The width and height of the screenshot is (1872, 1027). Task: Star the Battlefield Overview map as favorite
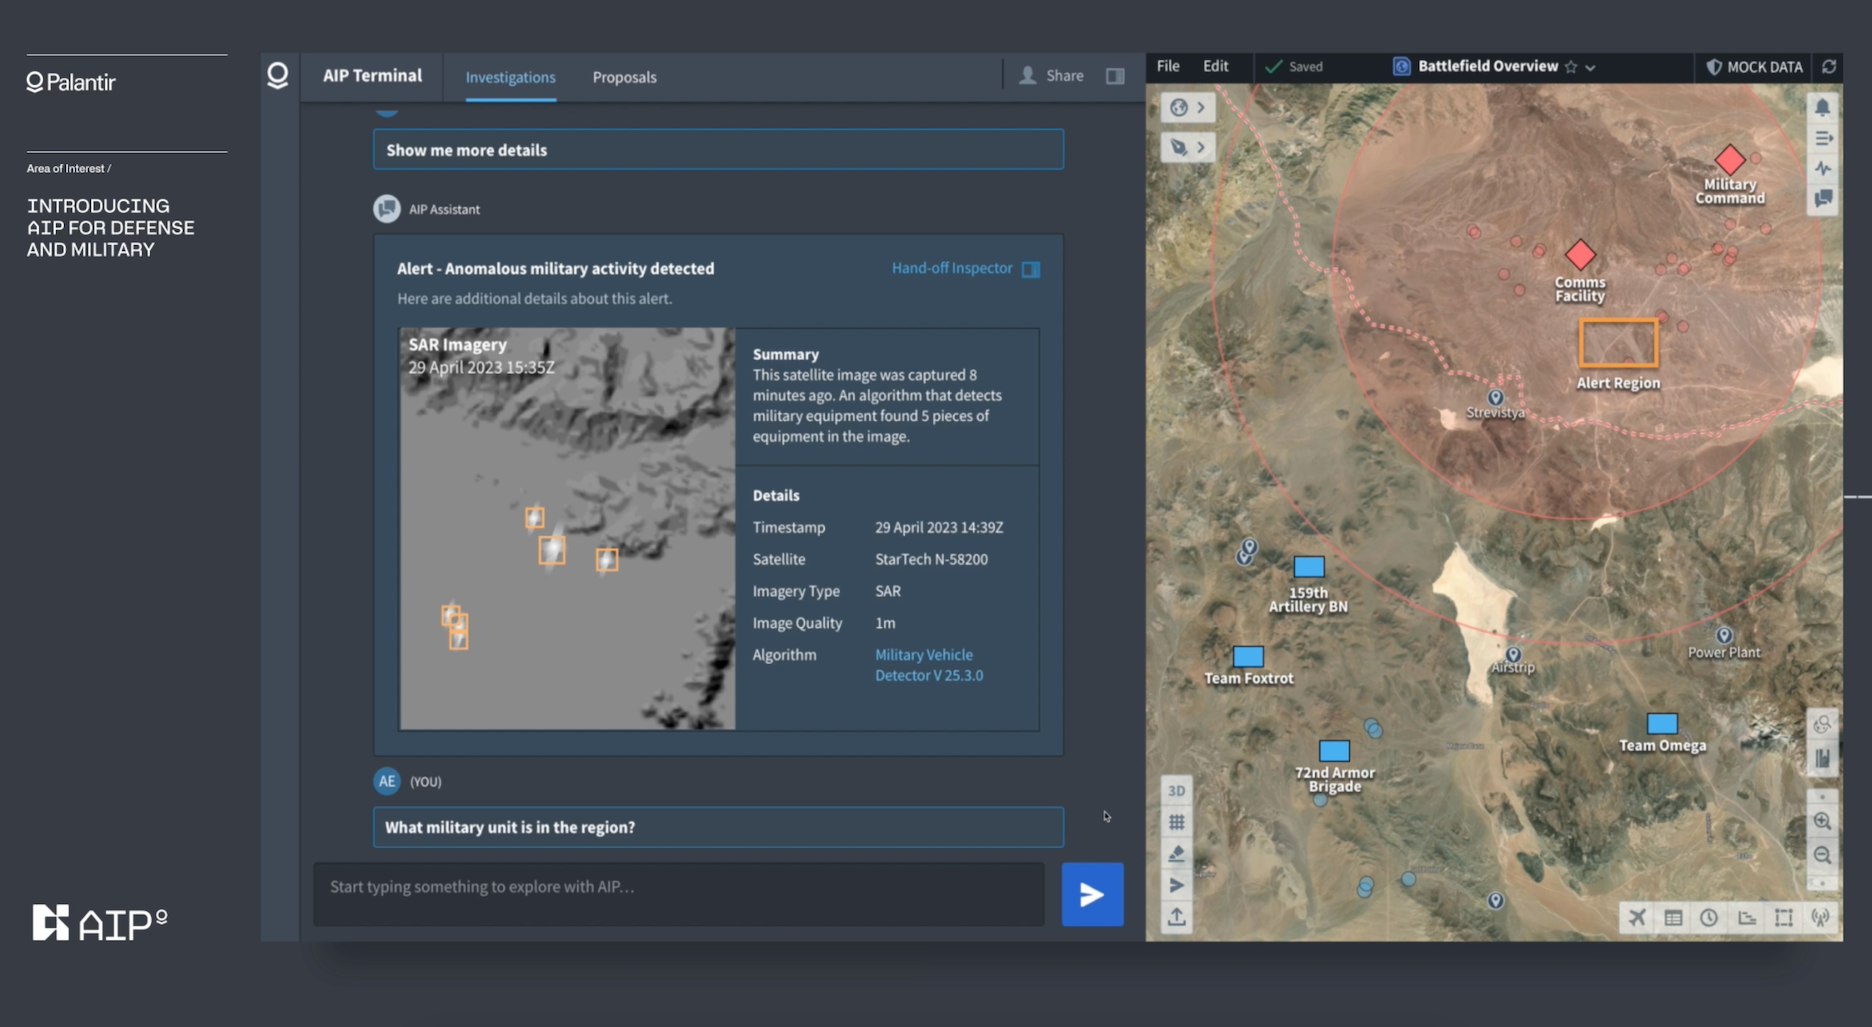coord(1570,67)
